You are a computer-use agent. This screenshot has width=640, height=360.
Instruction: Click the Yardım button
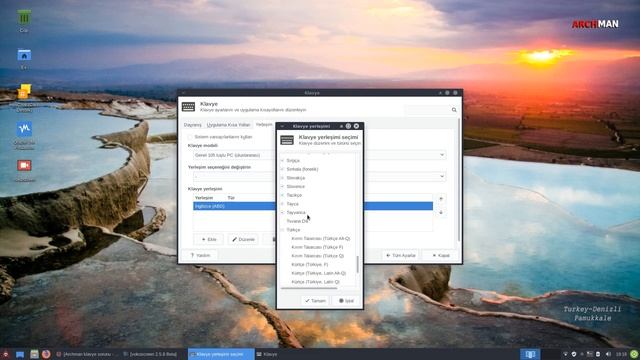point(200,256)
